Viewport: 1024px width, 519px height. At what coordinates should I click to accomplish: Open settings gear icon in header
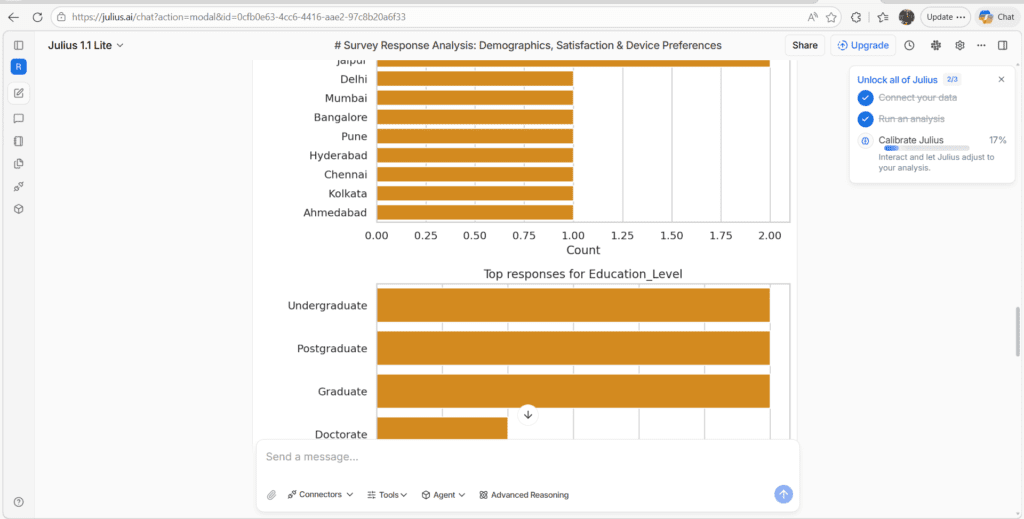pos(959,45)
